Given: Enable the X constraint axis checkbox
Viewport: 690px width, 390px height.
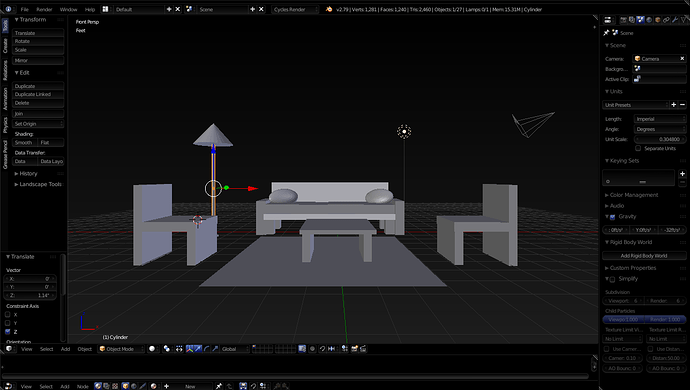Looking at the screenshot, I should click(x=7, y=314).
